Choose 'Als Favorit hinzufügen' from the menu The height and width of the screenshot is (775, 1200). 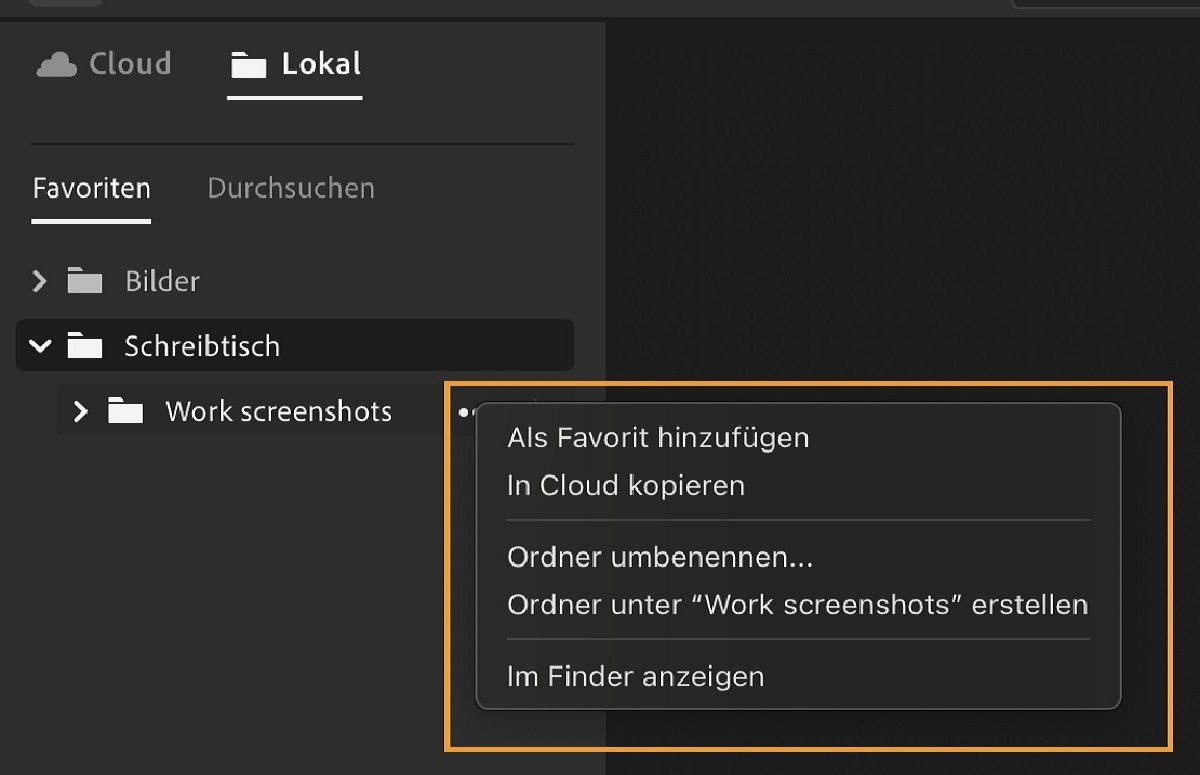(x=659, y=437)
